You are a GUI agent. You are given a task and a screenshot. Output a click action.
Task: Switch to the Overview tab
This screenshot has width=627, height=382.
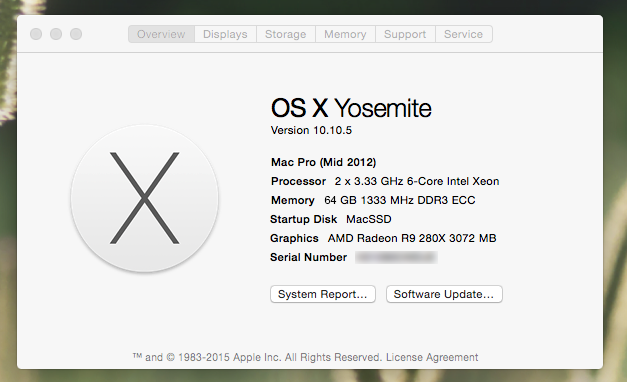point(161,34)
